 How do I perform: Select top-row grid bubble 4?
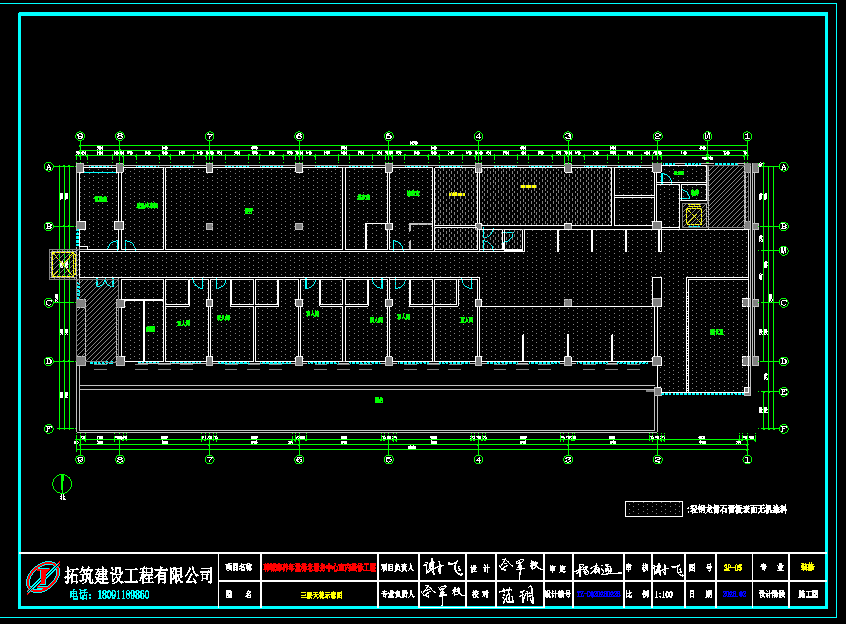(478, 136)
